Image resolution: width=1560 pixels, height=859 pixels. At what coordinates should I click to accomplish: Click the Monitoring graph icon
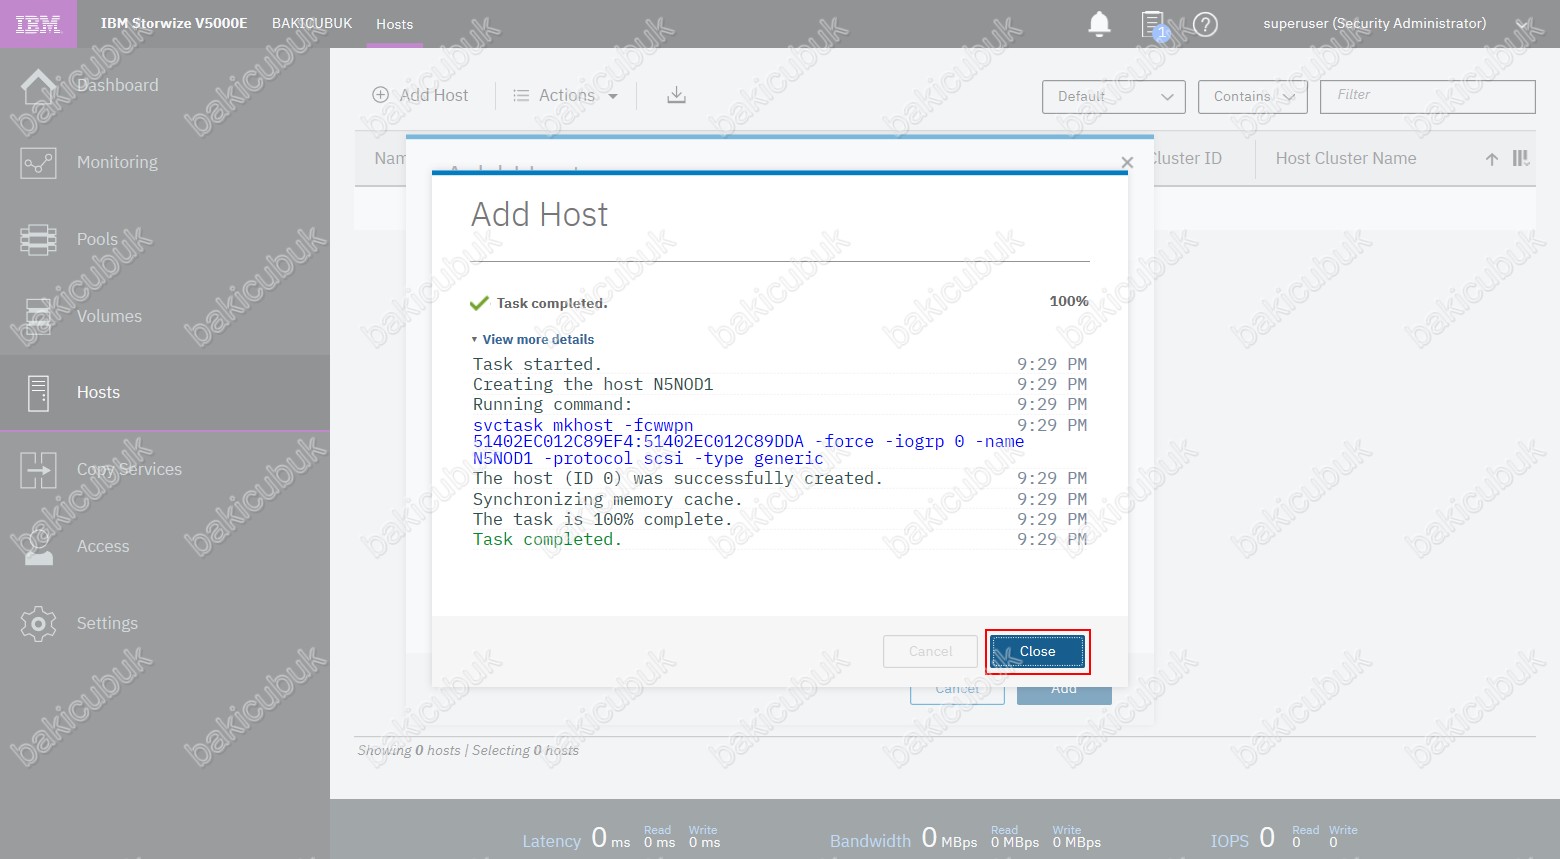[38, 162]
